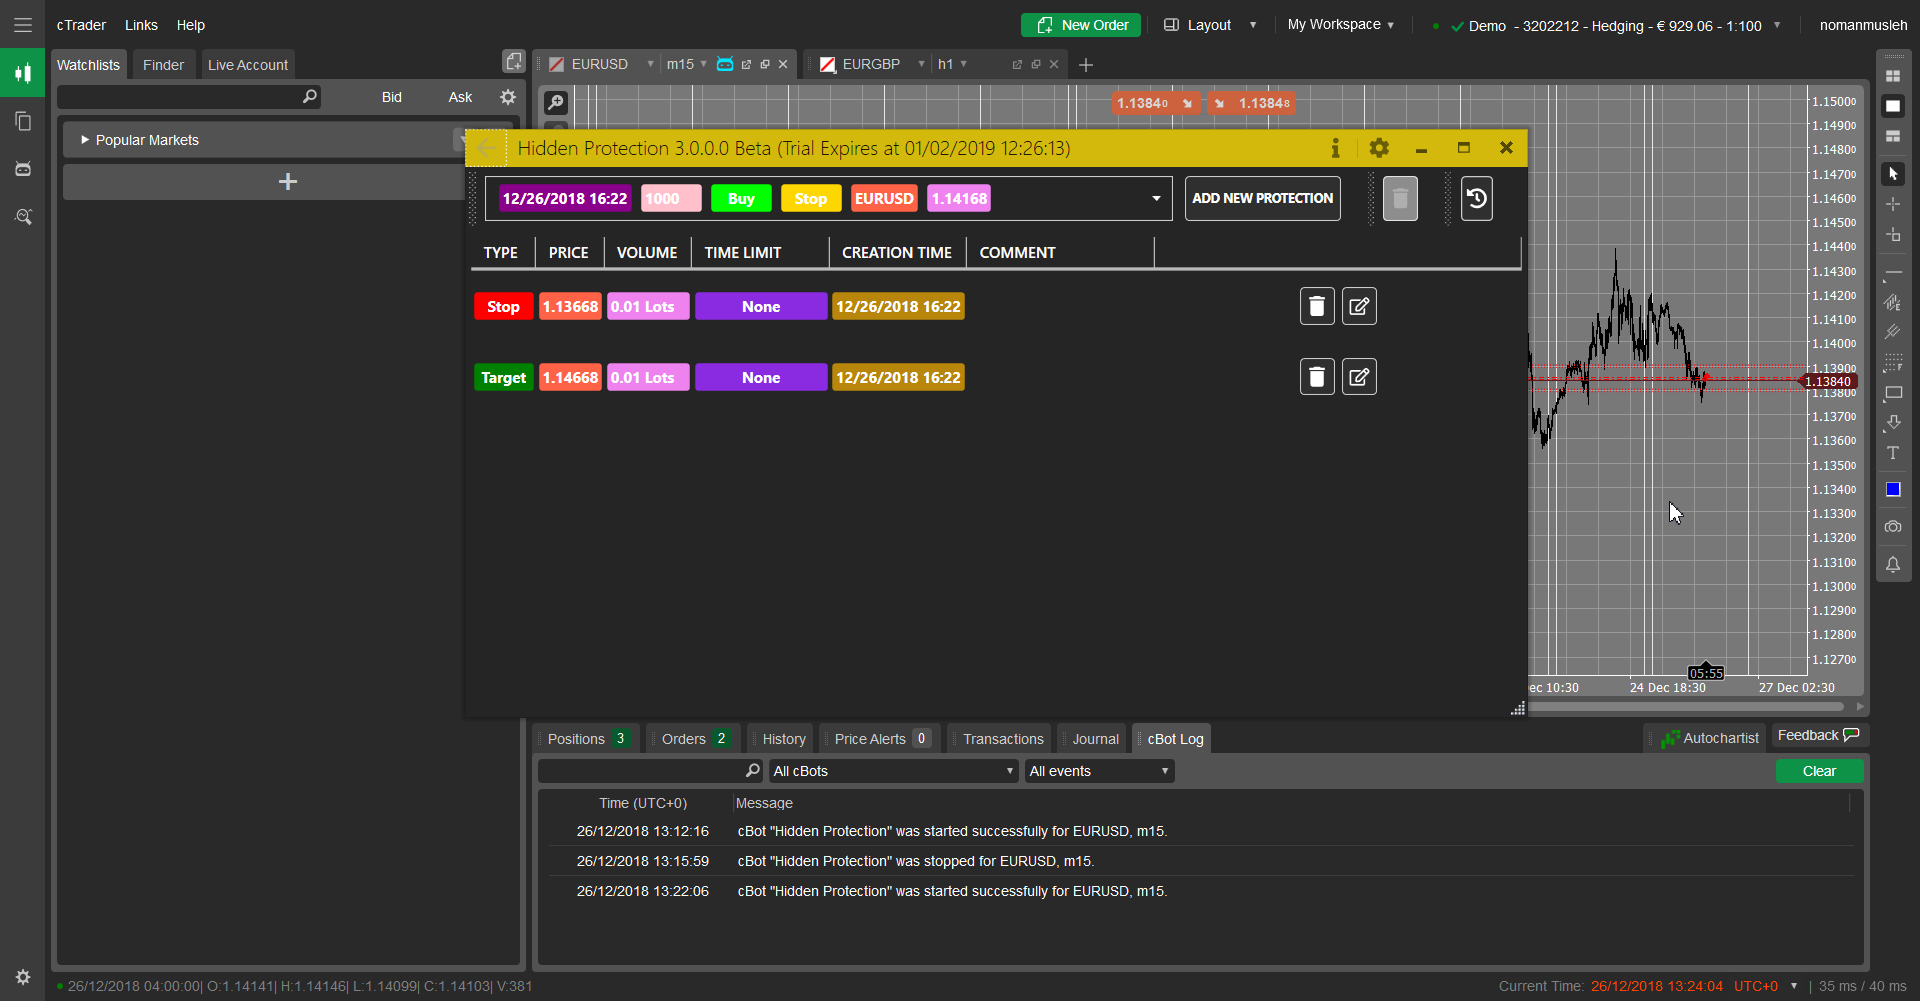
Task: Open the Links menu
Action: click(x=141, y=25)
